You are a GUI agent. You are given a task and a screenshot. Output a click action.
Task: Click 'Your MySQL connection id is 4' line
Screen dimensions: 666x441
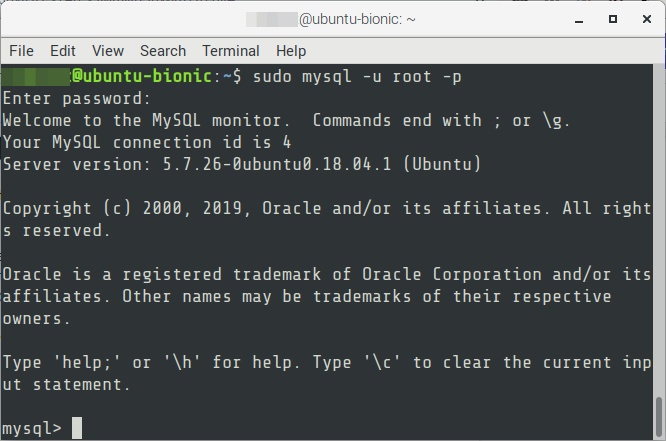tap(147, 143)
